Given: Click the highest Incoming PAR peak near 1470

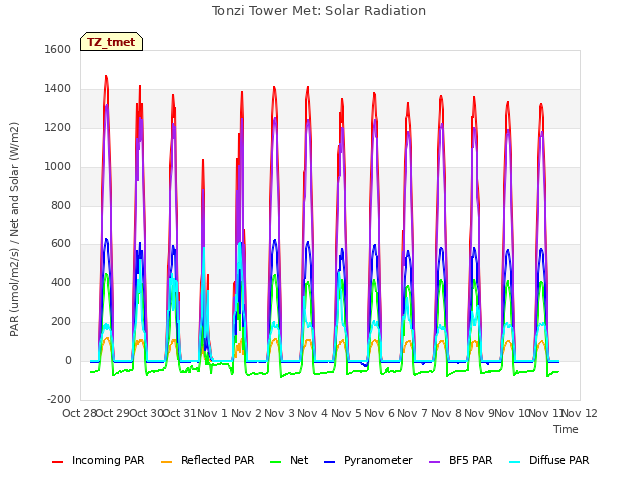Looking at the screenshot, I should click(x=106, y=76).
